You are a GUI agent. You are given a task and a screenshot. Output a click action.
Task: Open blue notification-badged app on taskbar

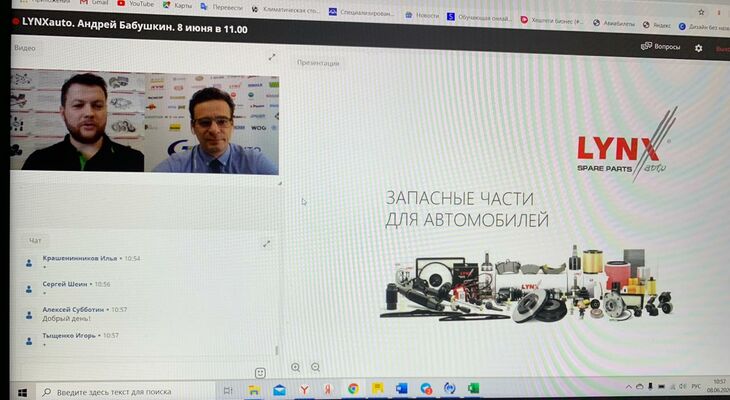[x=426, y=388]
